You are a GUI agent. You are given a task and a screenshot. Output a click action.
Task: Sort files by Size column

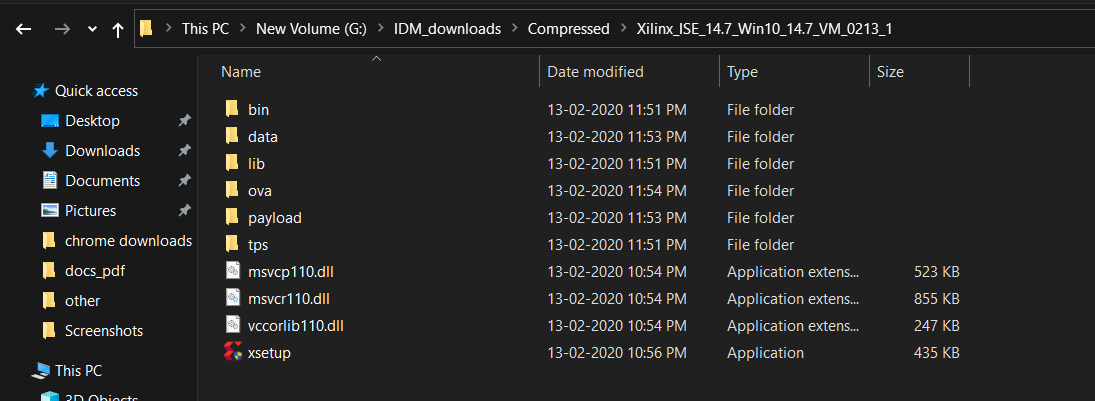click(890, 72)
